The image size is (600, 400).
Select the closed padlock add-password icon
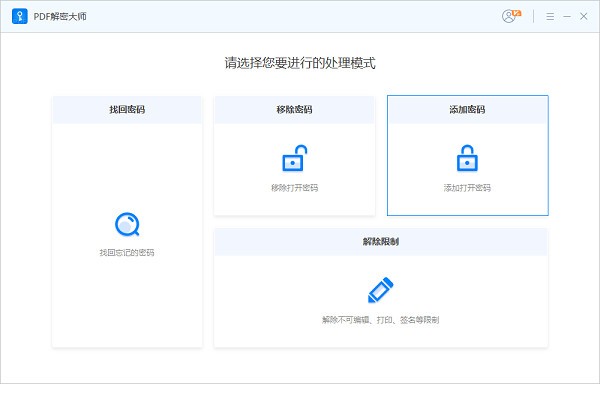(467, 158)
